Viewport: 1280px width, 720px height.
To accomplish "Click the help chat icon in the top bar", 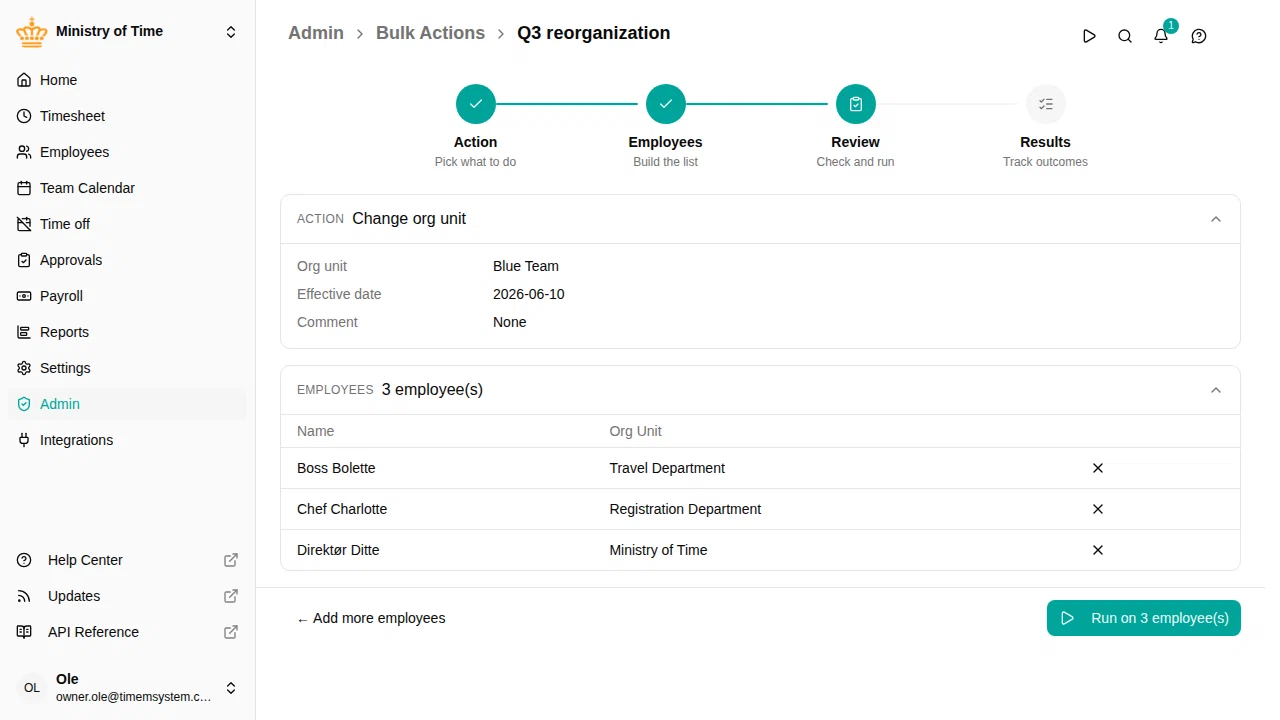I will coord(1199,36).
